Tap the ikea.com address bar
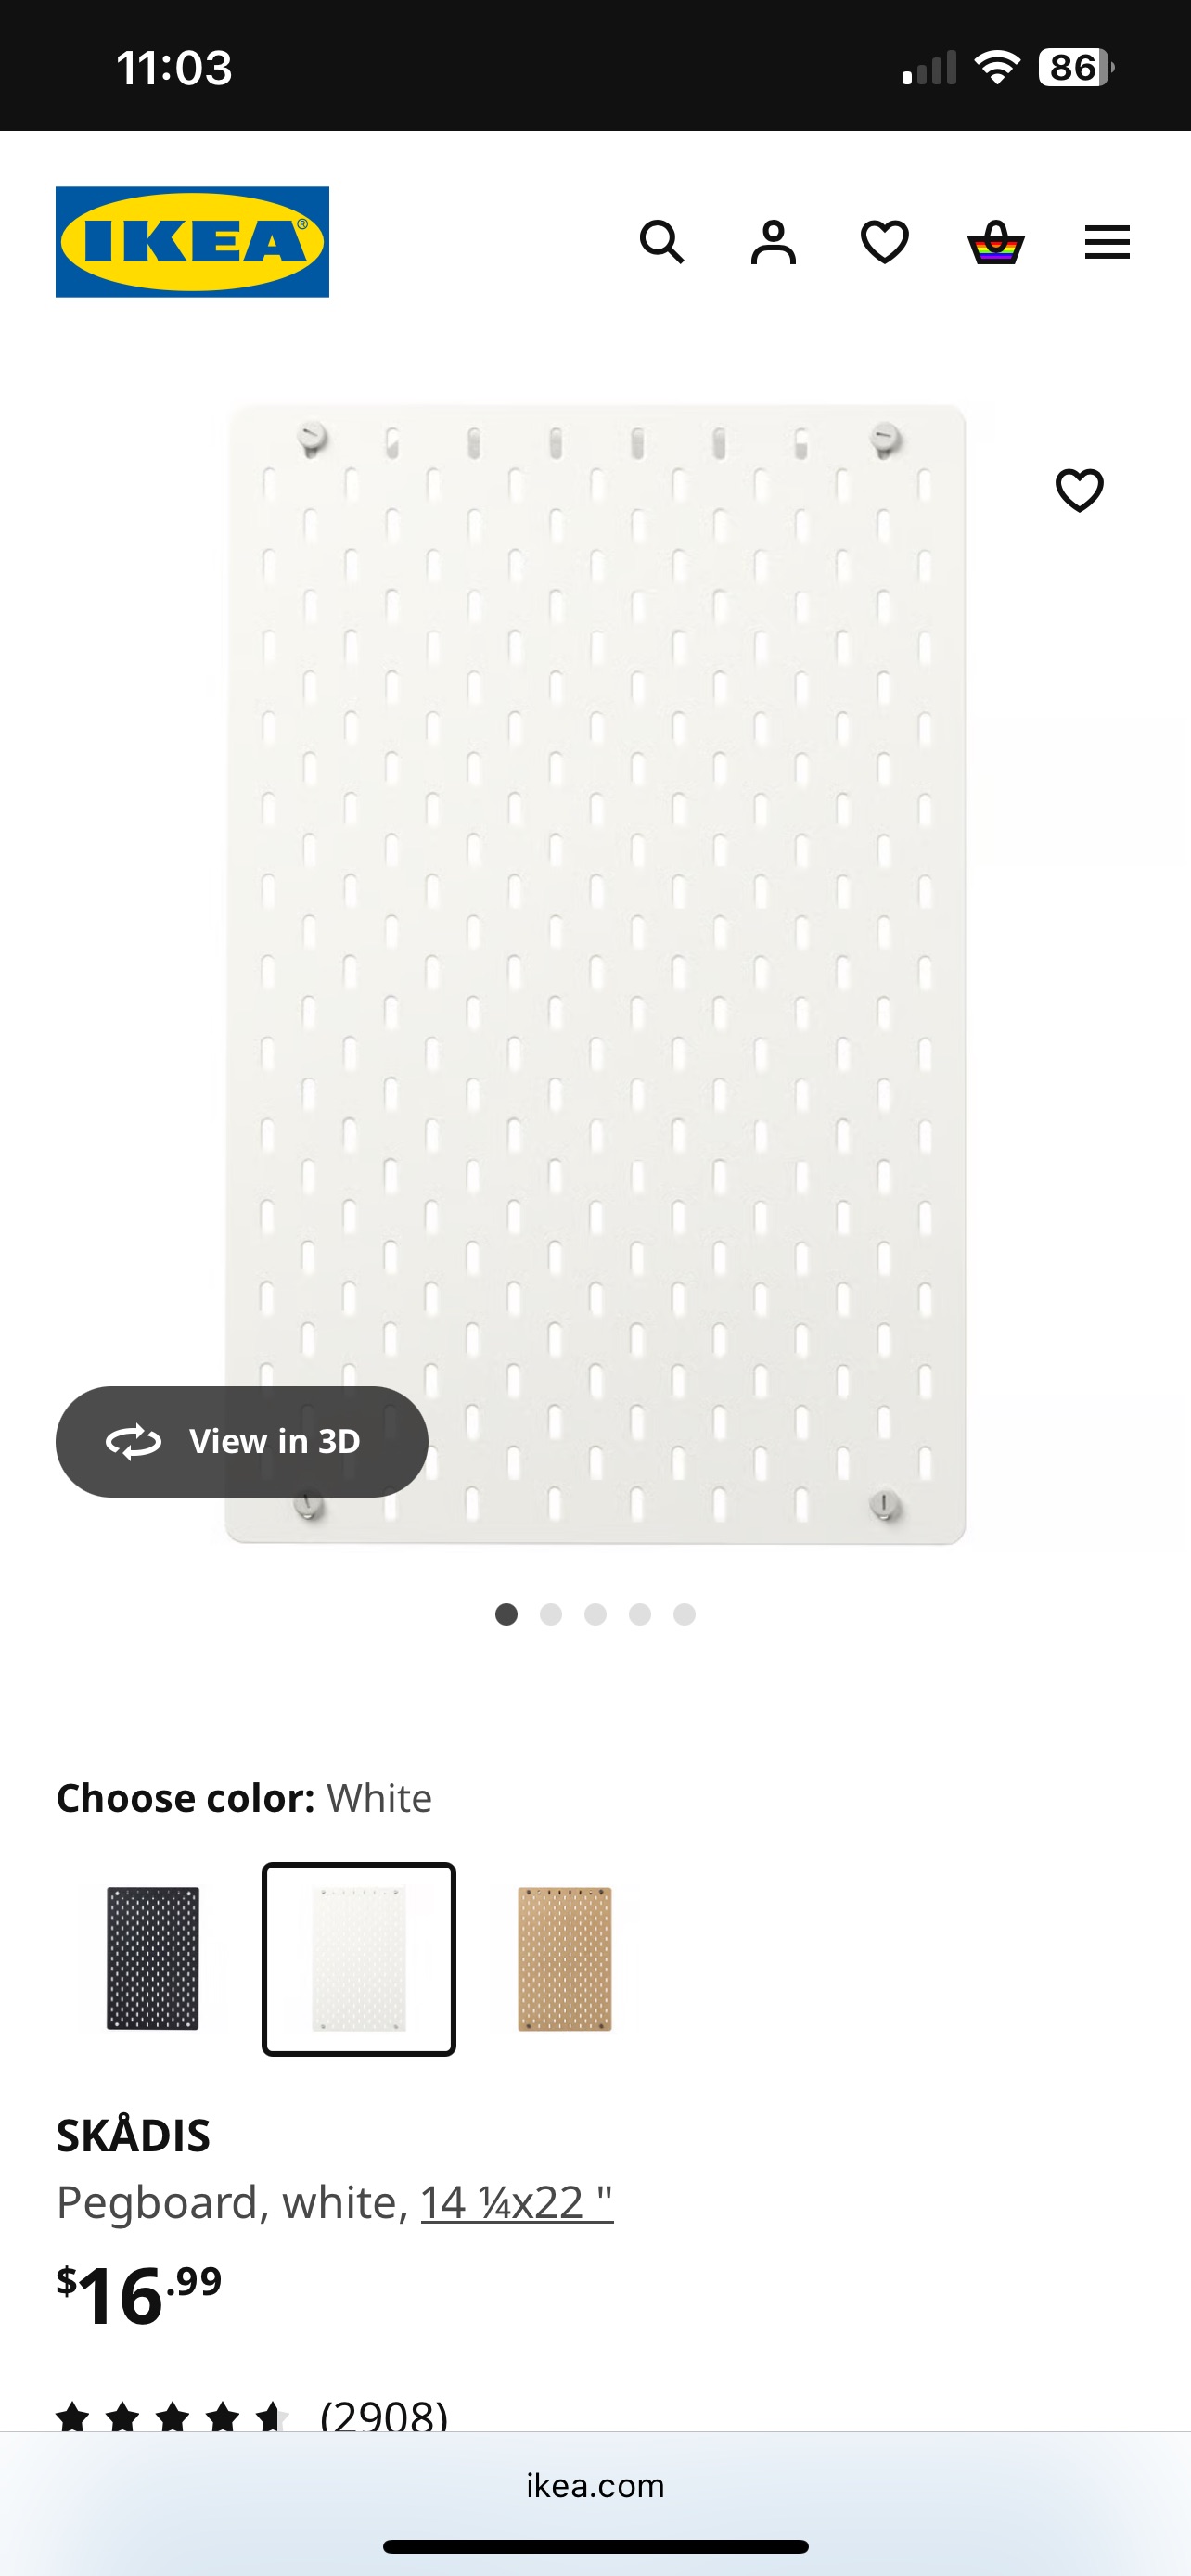1191x2576 pixels. point(595,2485)
